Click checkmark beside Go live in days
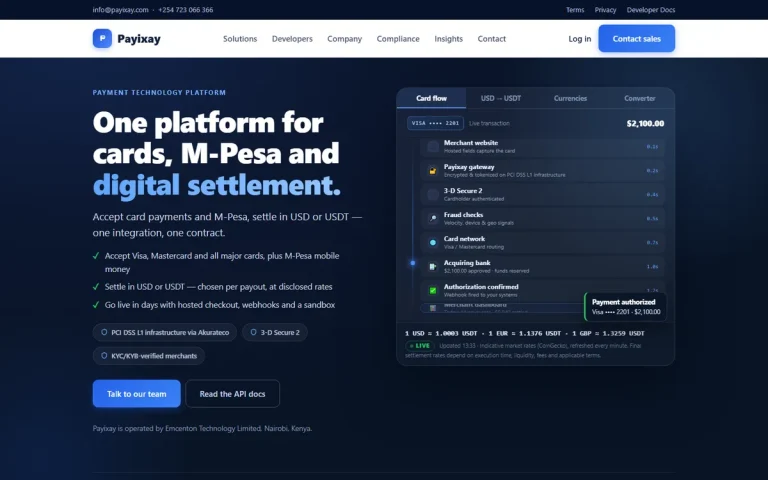Screen dimensions: 768x480 click(96, 305)
